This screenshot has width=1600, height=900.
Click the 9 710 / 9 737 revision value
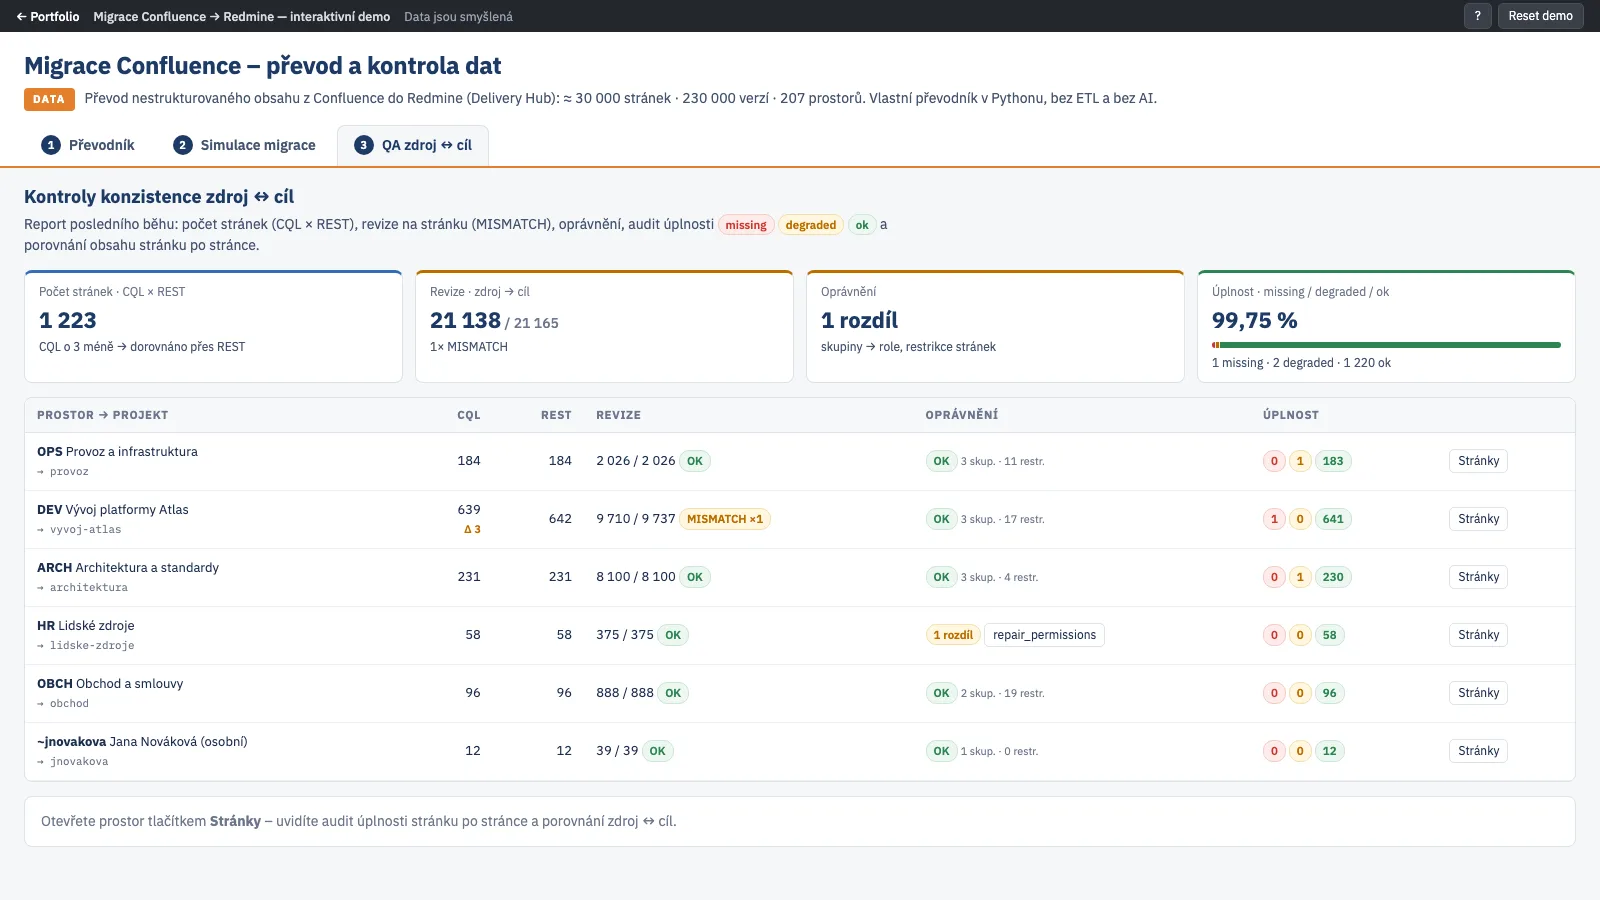tap(636, 519)
